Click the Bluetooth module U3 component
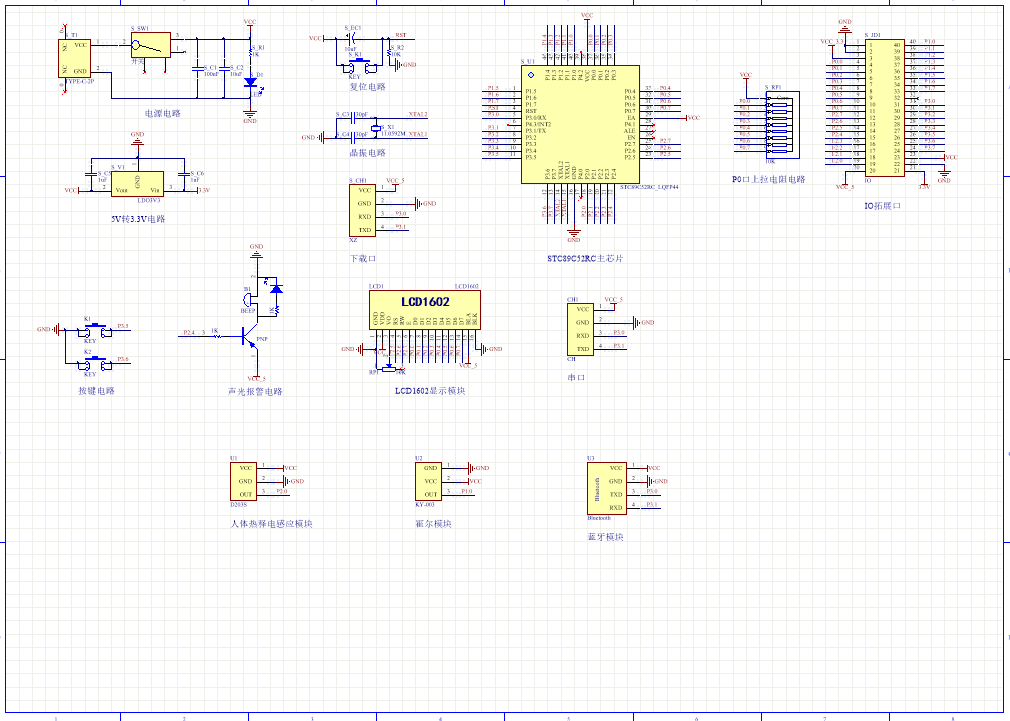The image size is (1010, 721). pos(610,488)
